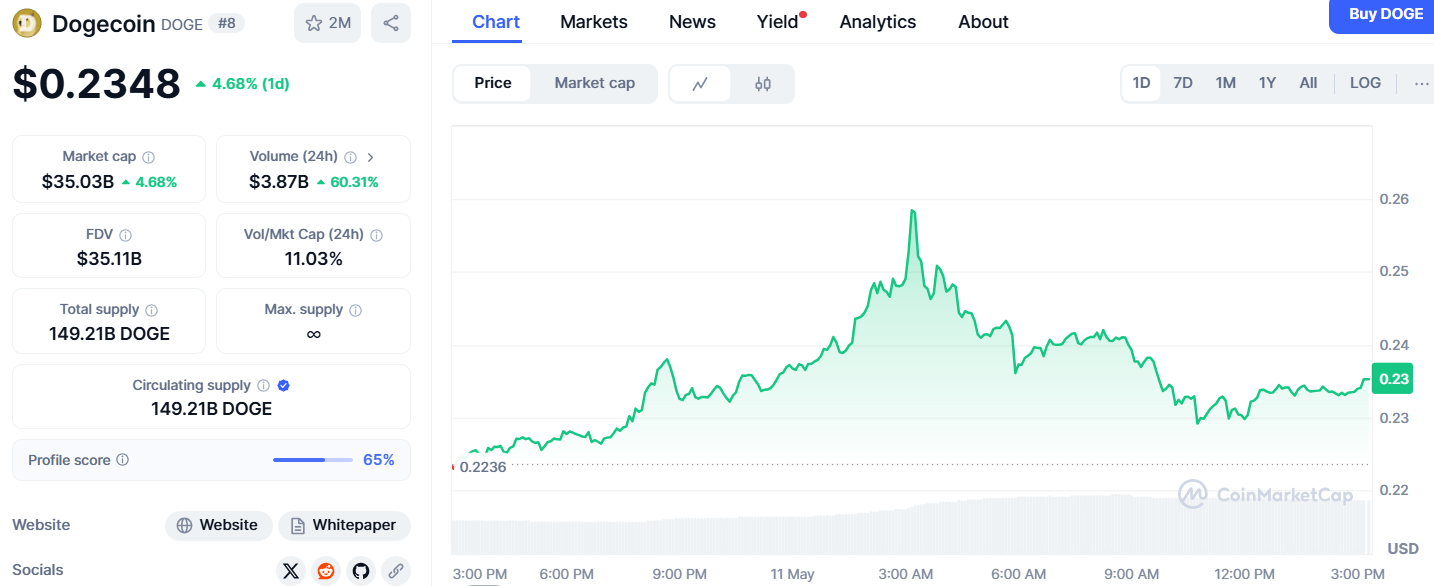
Task: Click the CoinMarketCap watermark logo
Action: (x=1266, y=494)
